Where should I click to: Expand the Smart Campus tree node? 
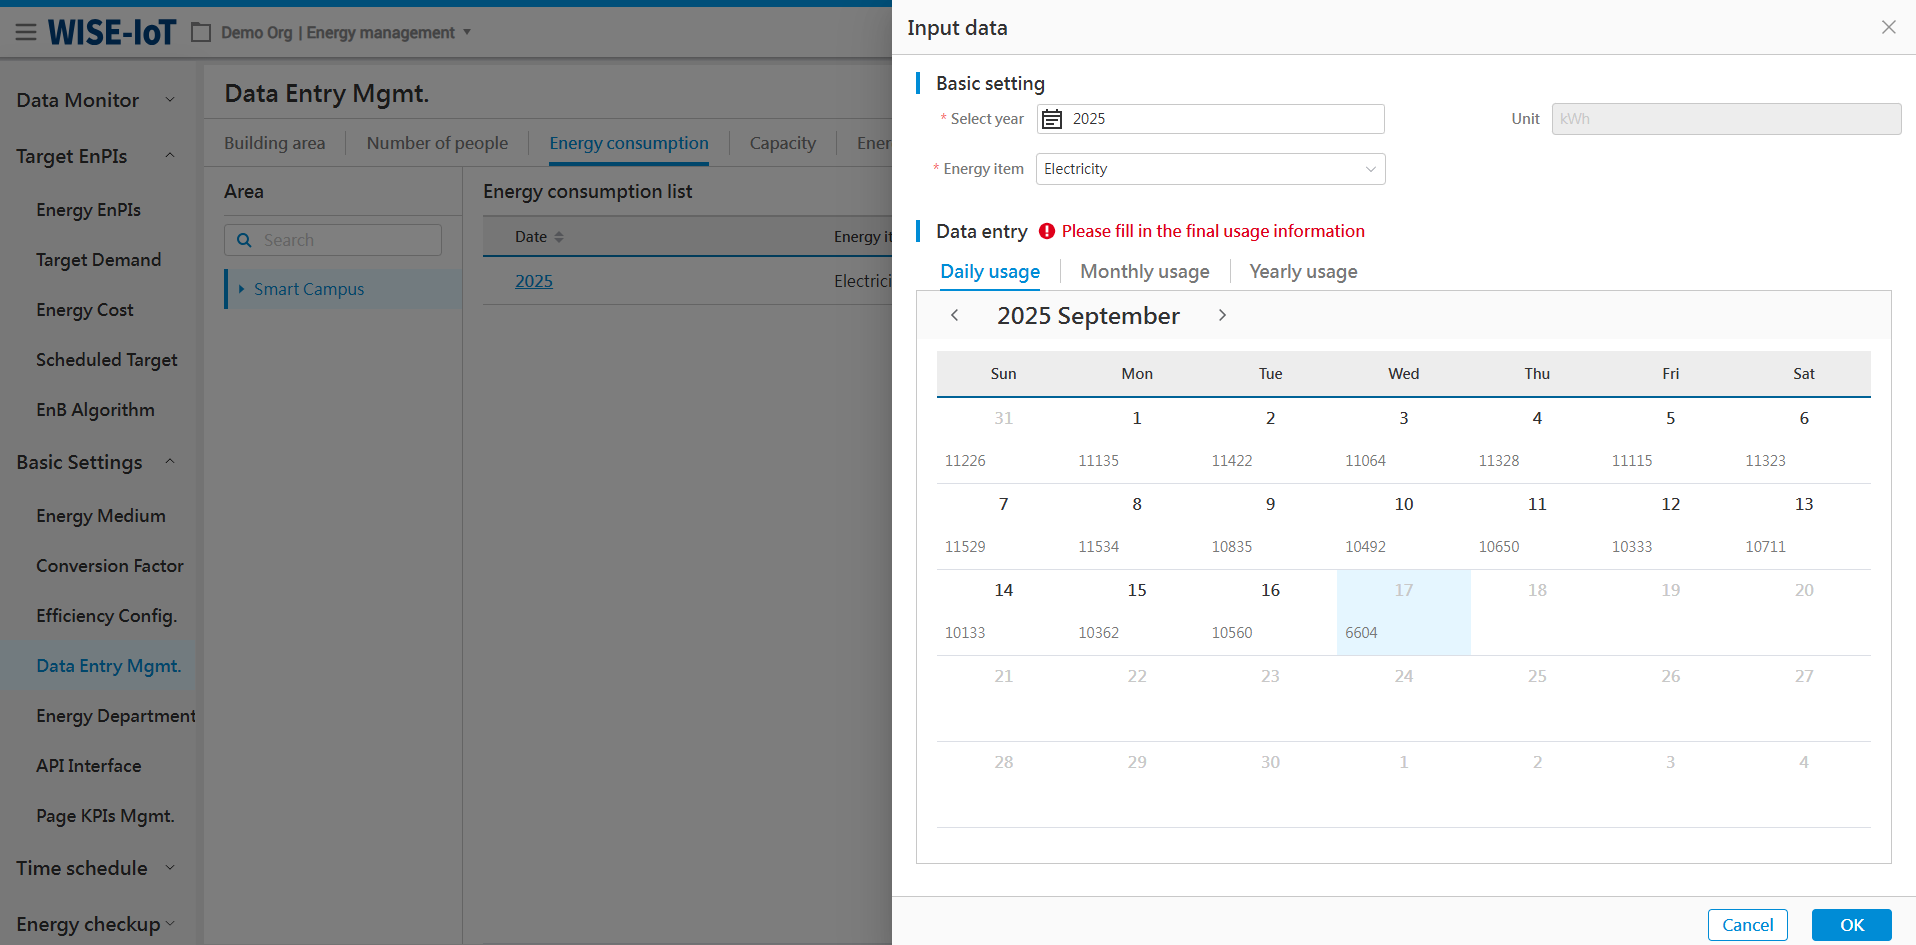[241, 289]
